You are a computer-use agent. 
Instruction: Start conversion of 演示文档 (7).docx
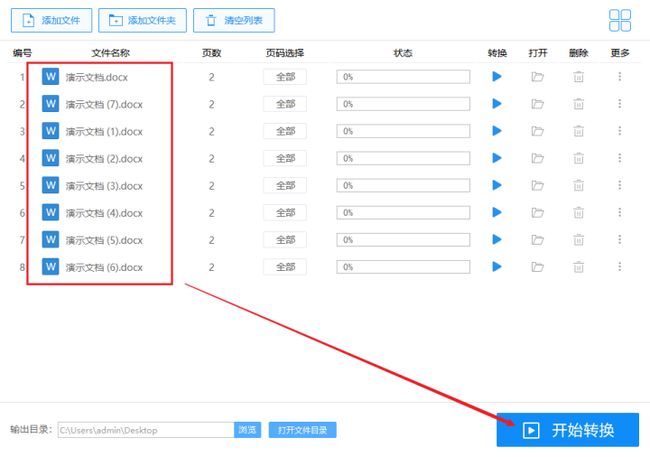[497, 104]
